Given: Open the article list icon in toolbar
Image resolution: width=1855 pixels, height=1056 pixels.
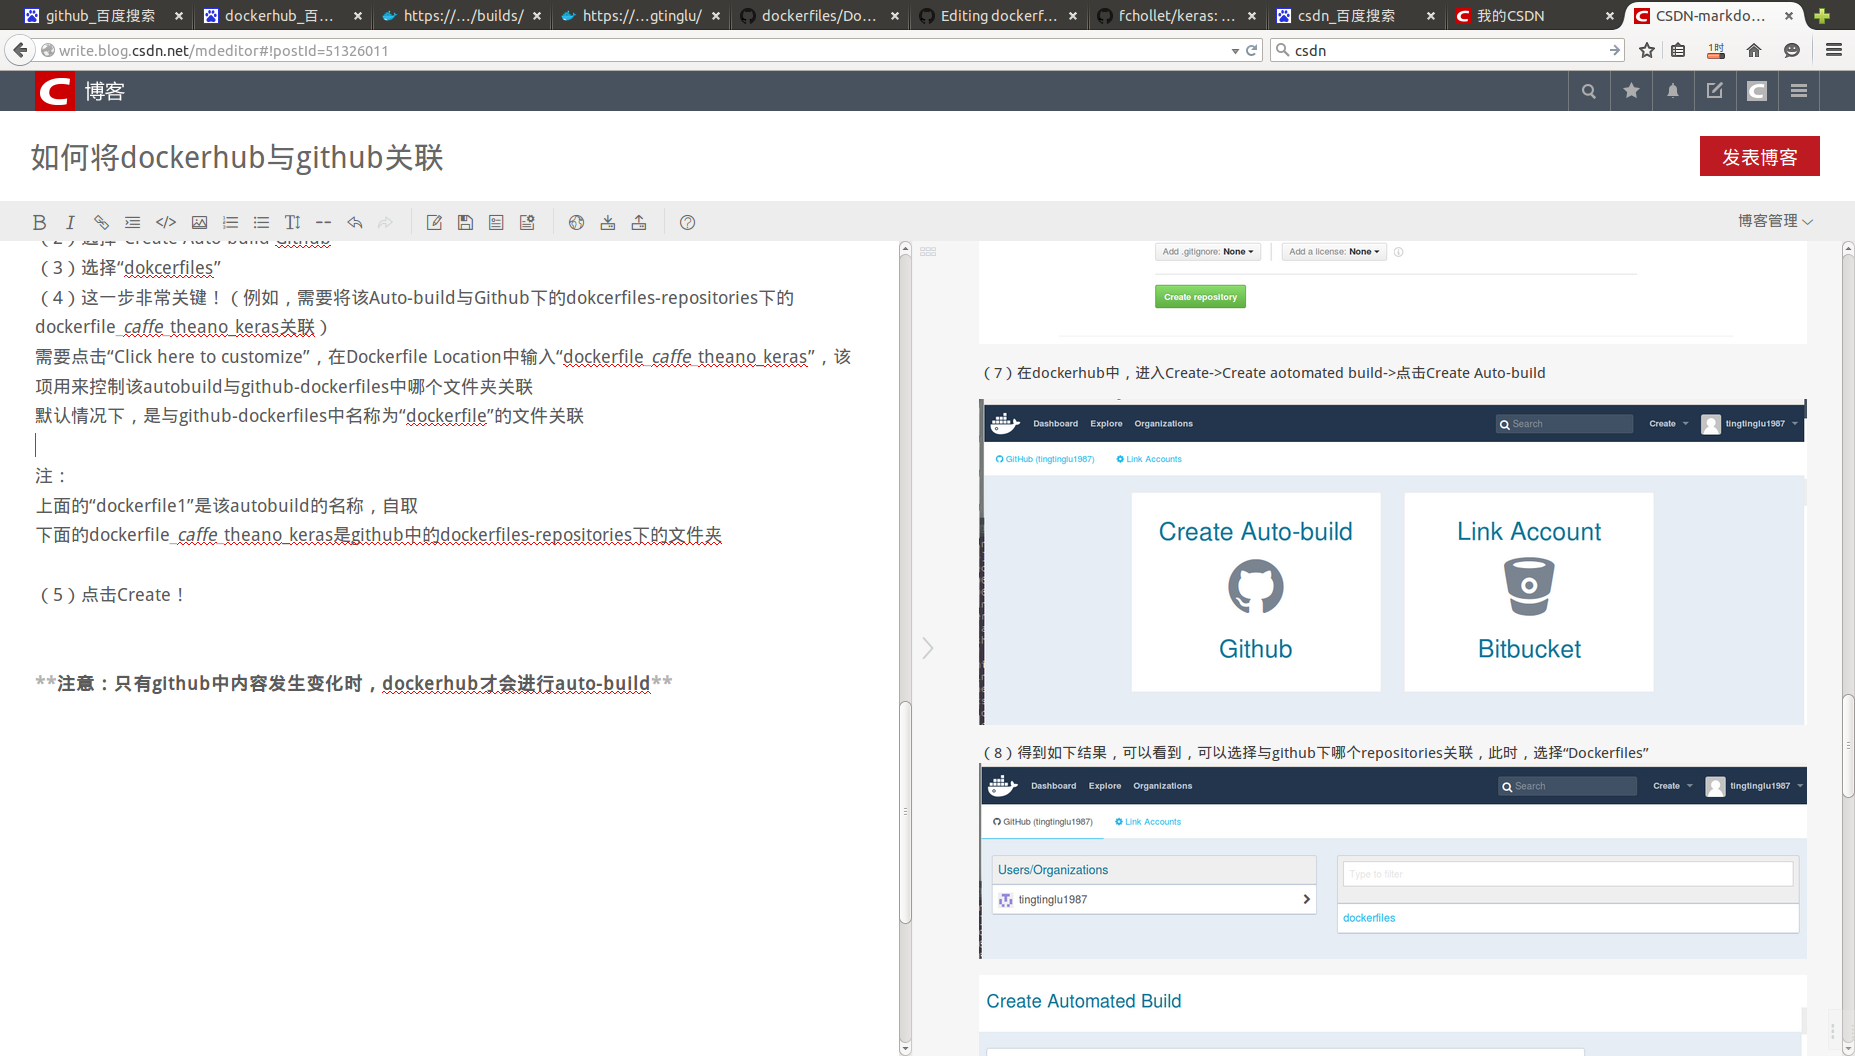Looking at the screenshot, I should pos(496,222).
